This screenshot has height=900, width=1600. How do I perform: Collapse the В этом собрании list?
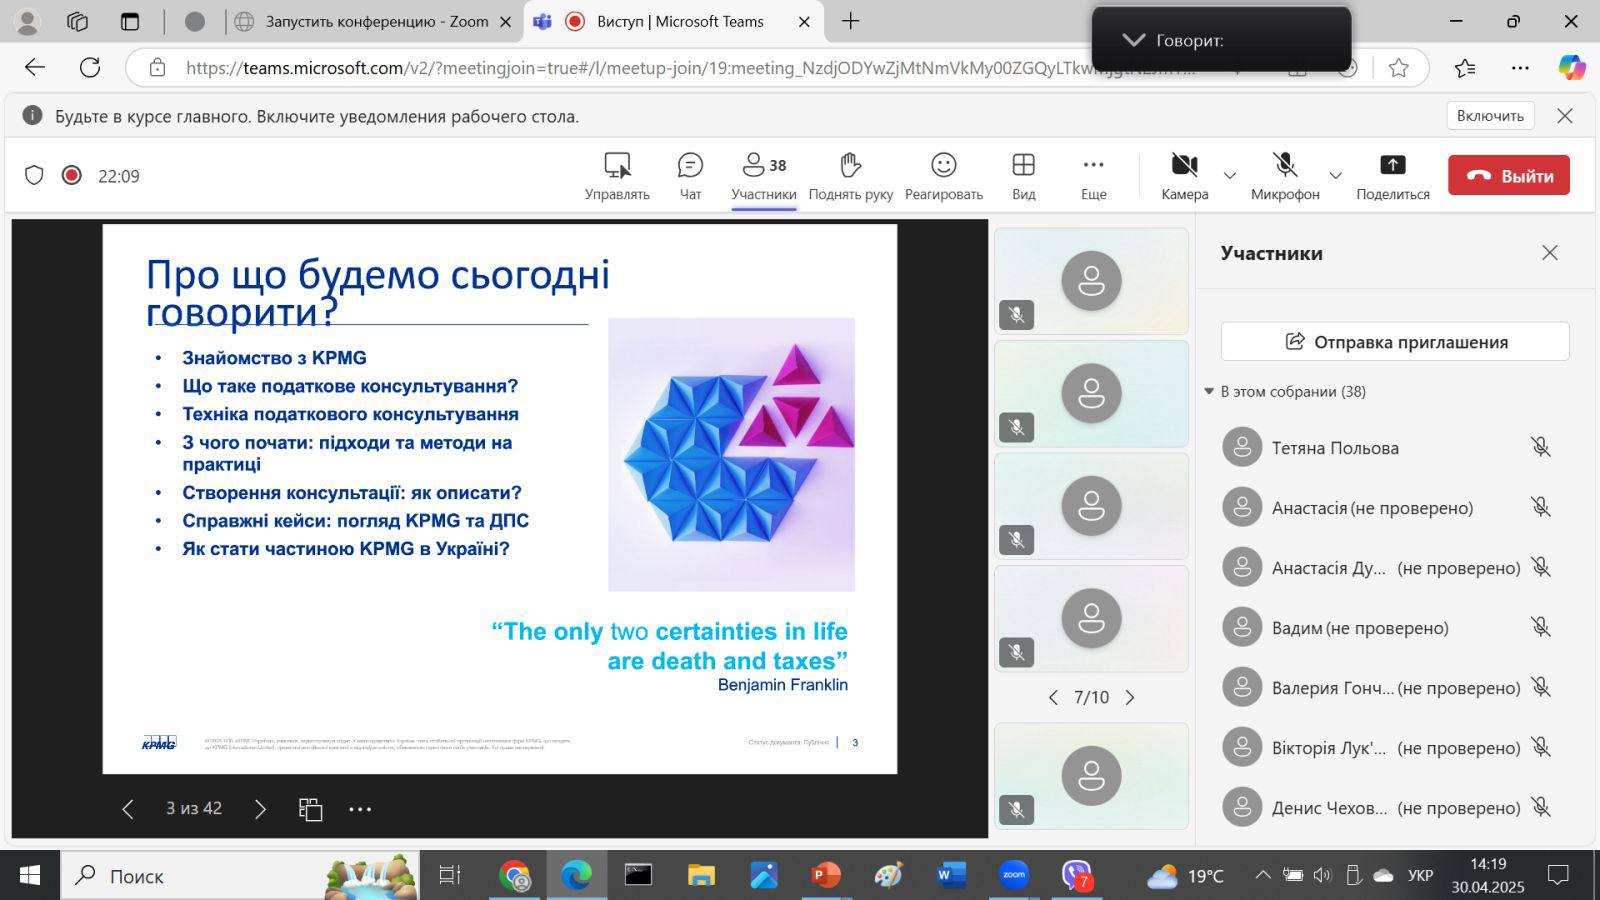tap(1209, 392)
